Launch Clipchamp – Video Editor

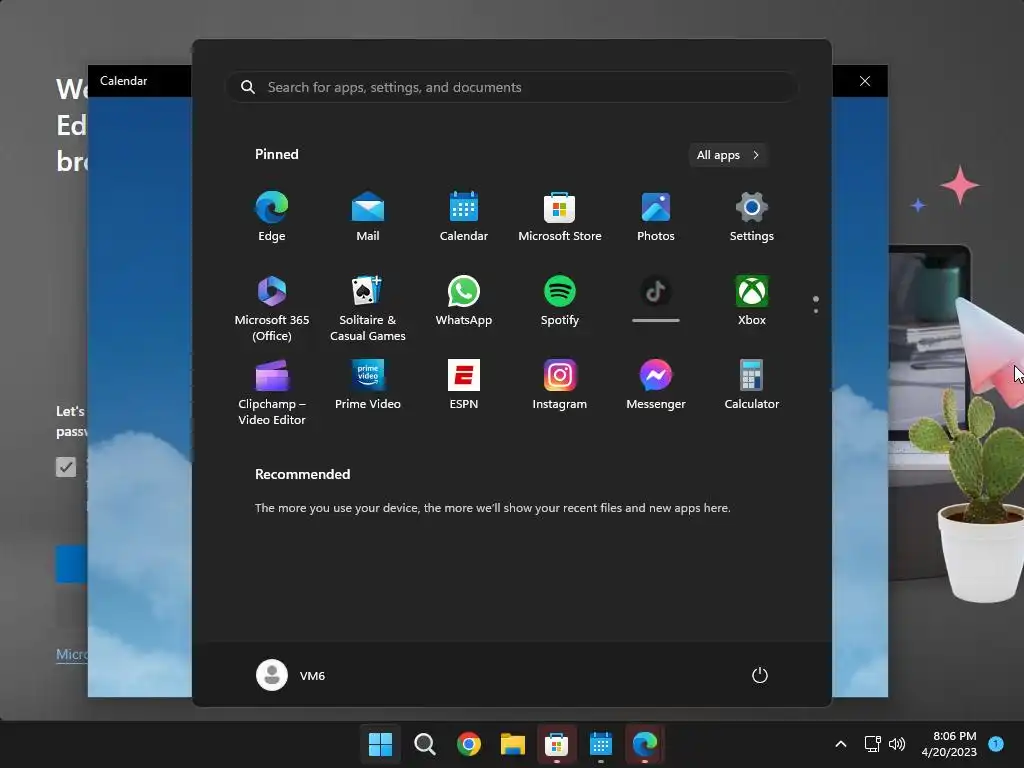click(x=272, y=392)
